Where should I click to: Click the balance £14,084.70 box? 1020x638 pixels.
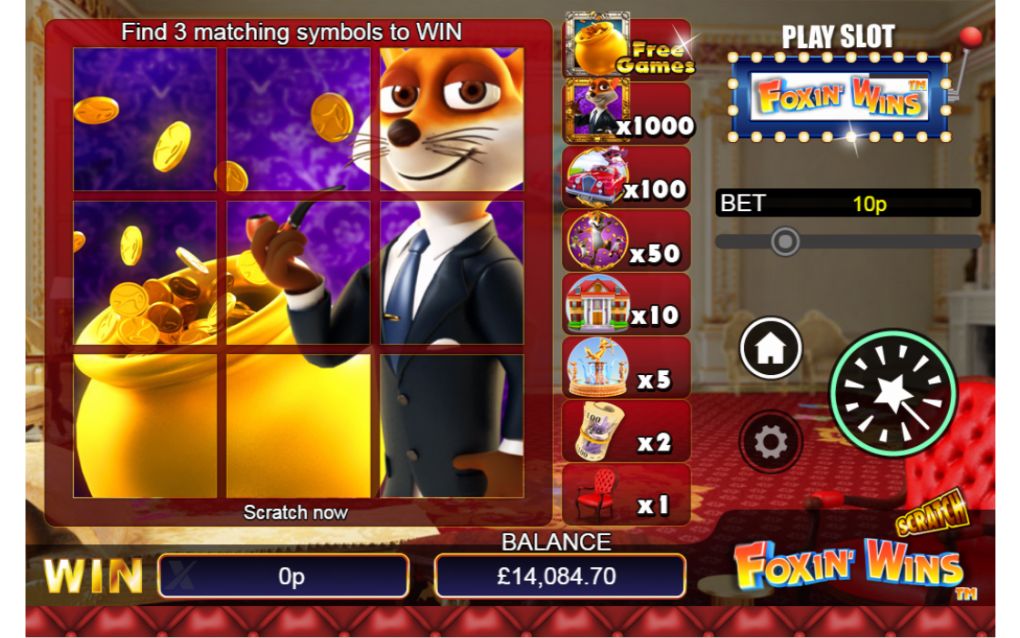pyautogui.click(x=559, y=576)
